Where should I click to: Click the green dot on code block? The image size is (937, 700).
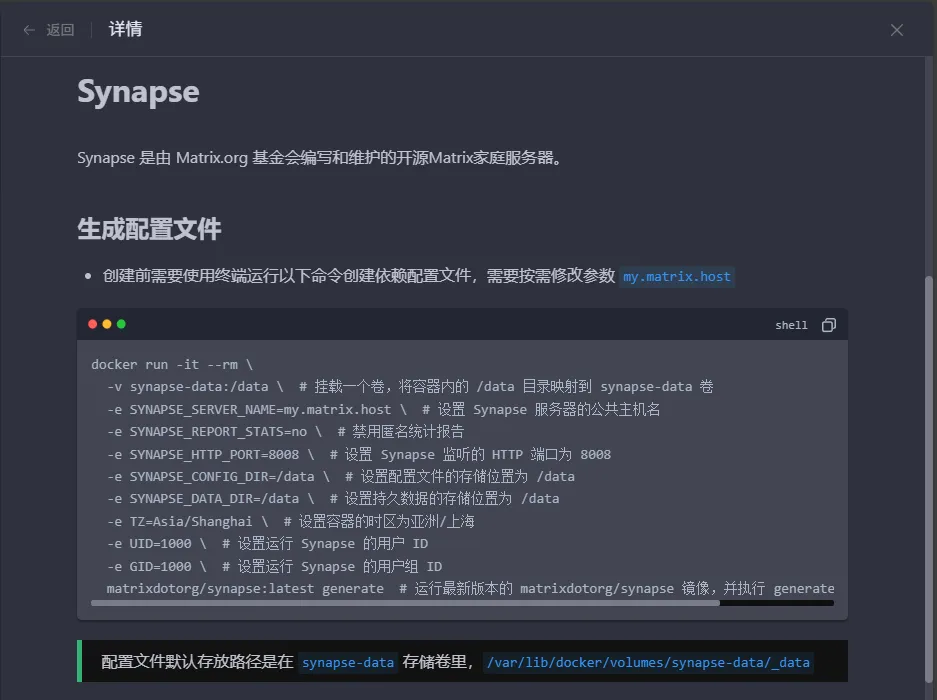121,324
